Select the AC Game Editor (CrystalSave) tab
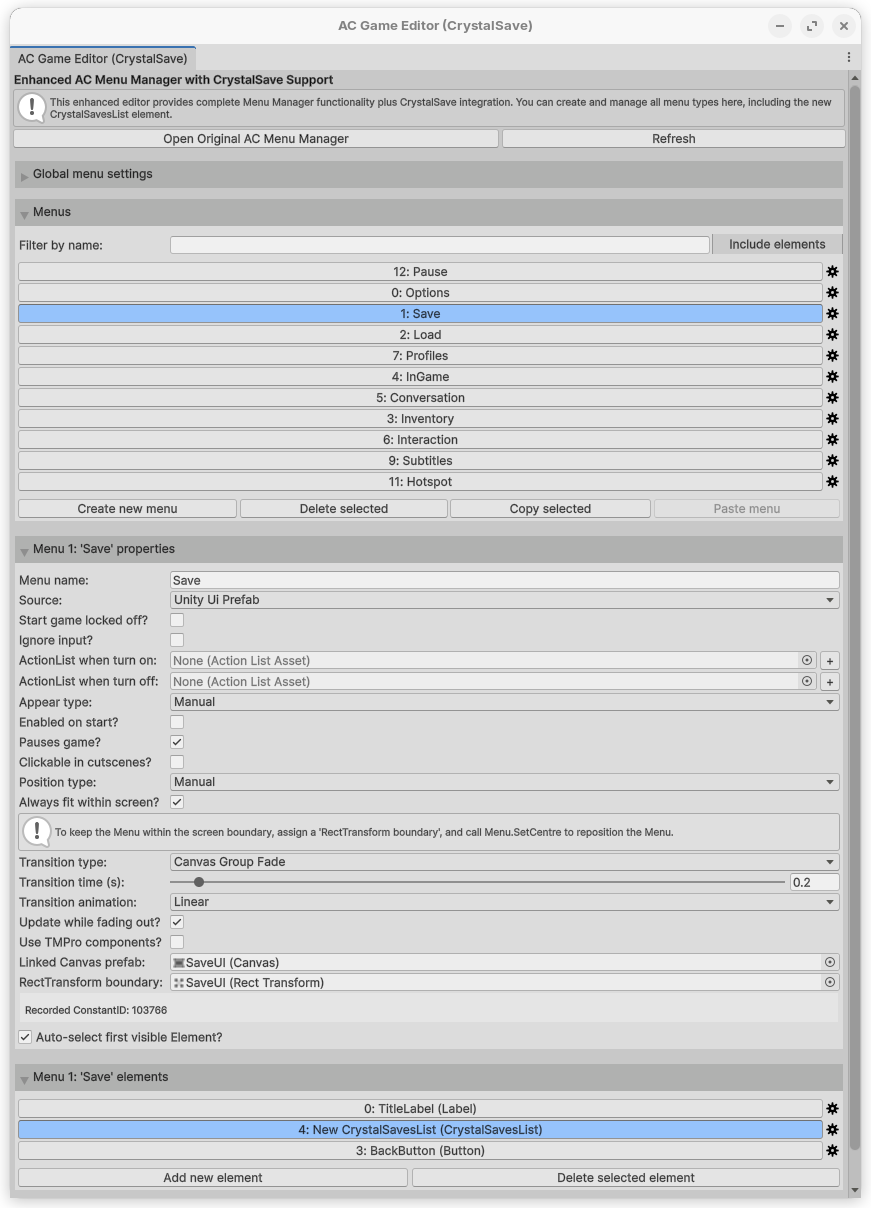 (x=102, y=58)
